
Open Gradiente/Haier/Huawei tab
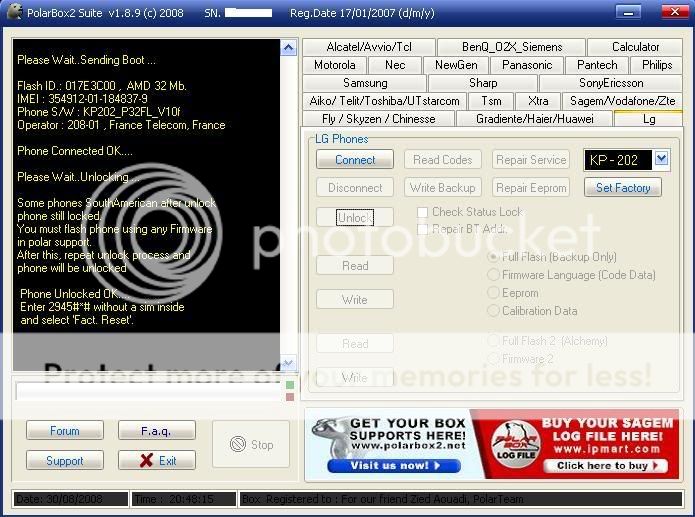(534, 119)
